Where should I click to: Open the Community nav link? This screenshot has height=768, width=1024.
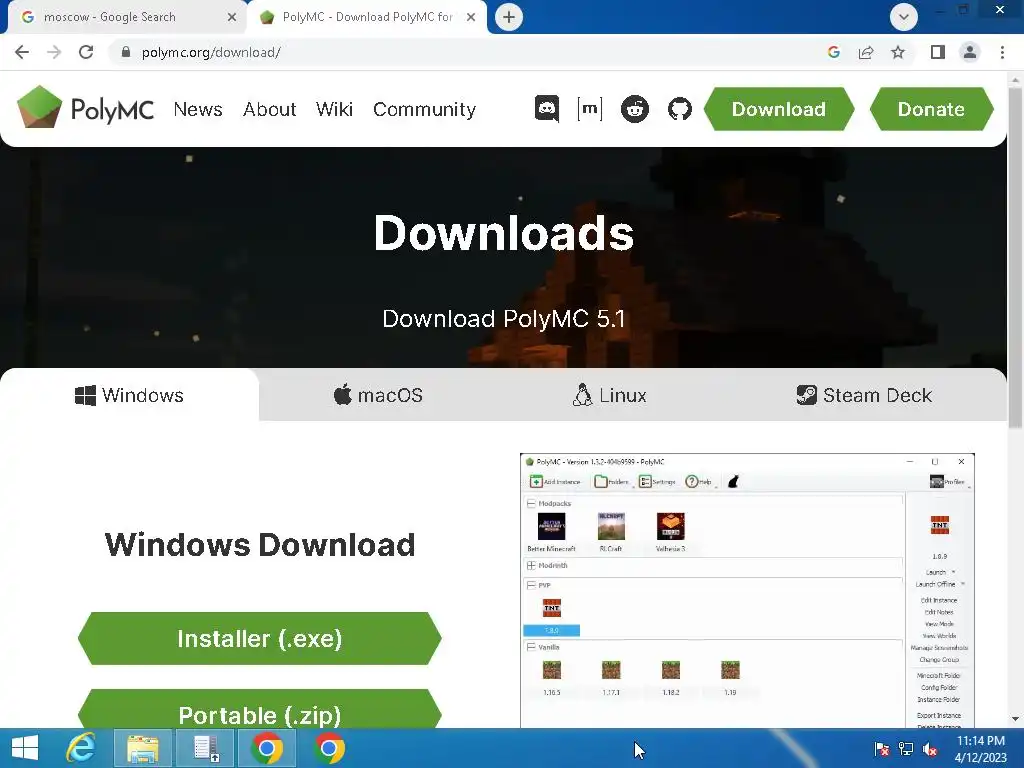click(x=424, y=109)
